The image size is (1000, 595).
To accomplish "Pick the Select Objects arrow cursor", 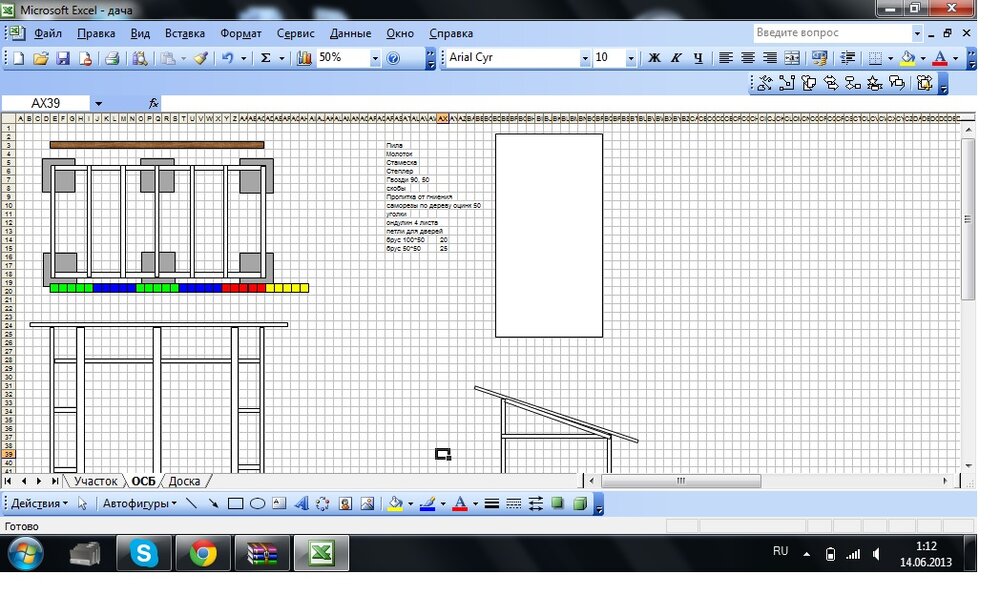I will click(x=82, y=503).
